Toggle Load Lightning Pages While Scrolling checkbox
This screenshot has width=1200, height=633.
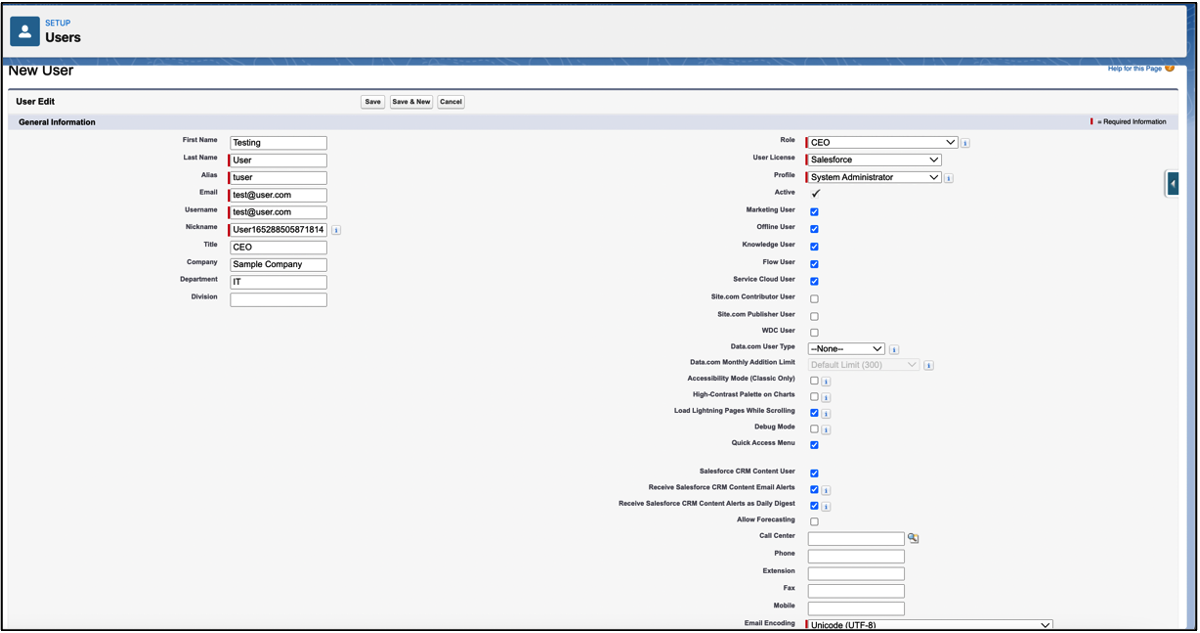(x=814, y=413)
